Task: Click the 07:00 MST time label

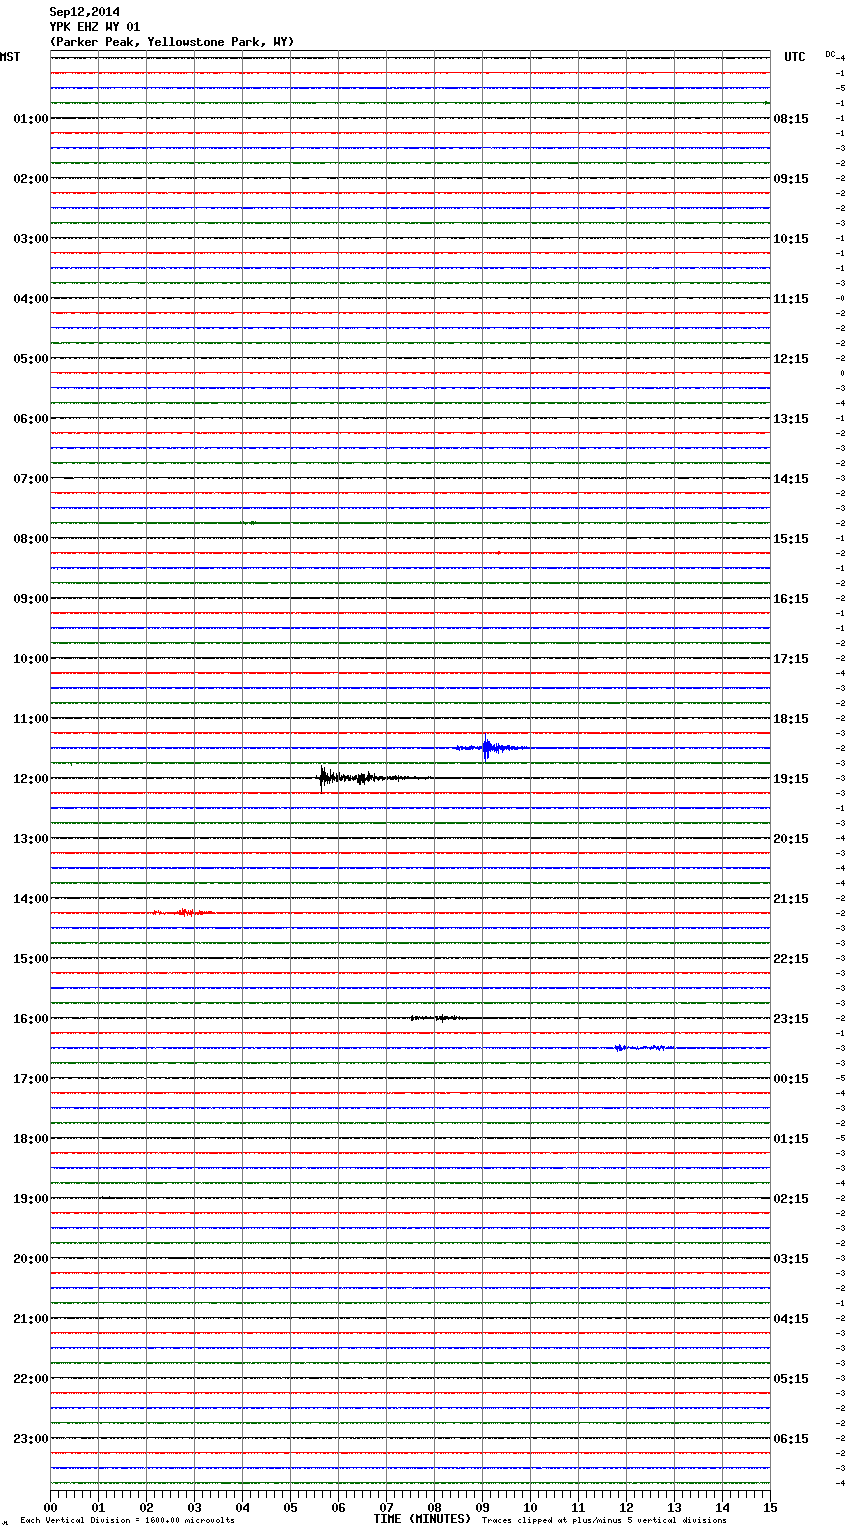Action: (x=30, y=479)
